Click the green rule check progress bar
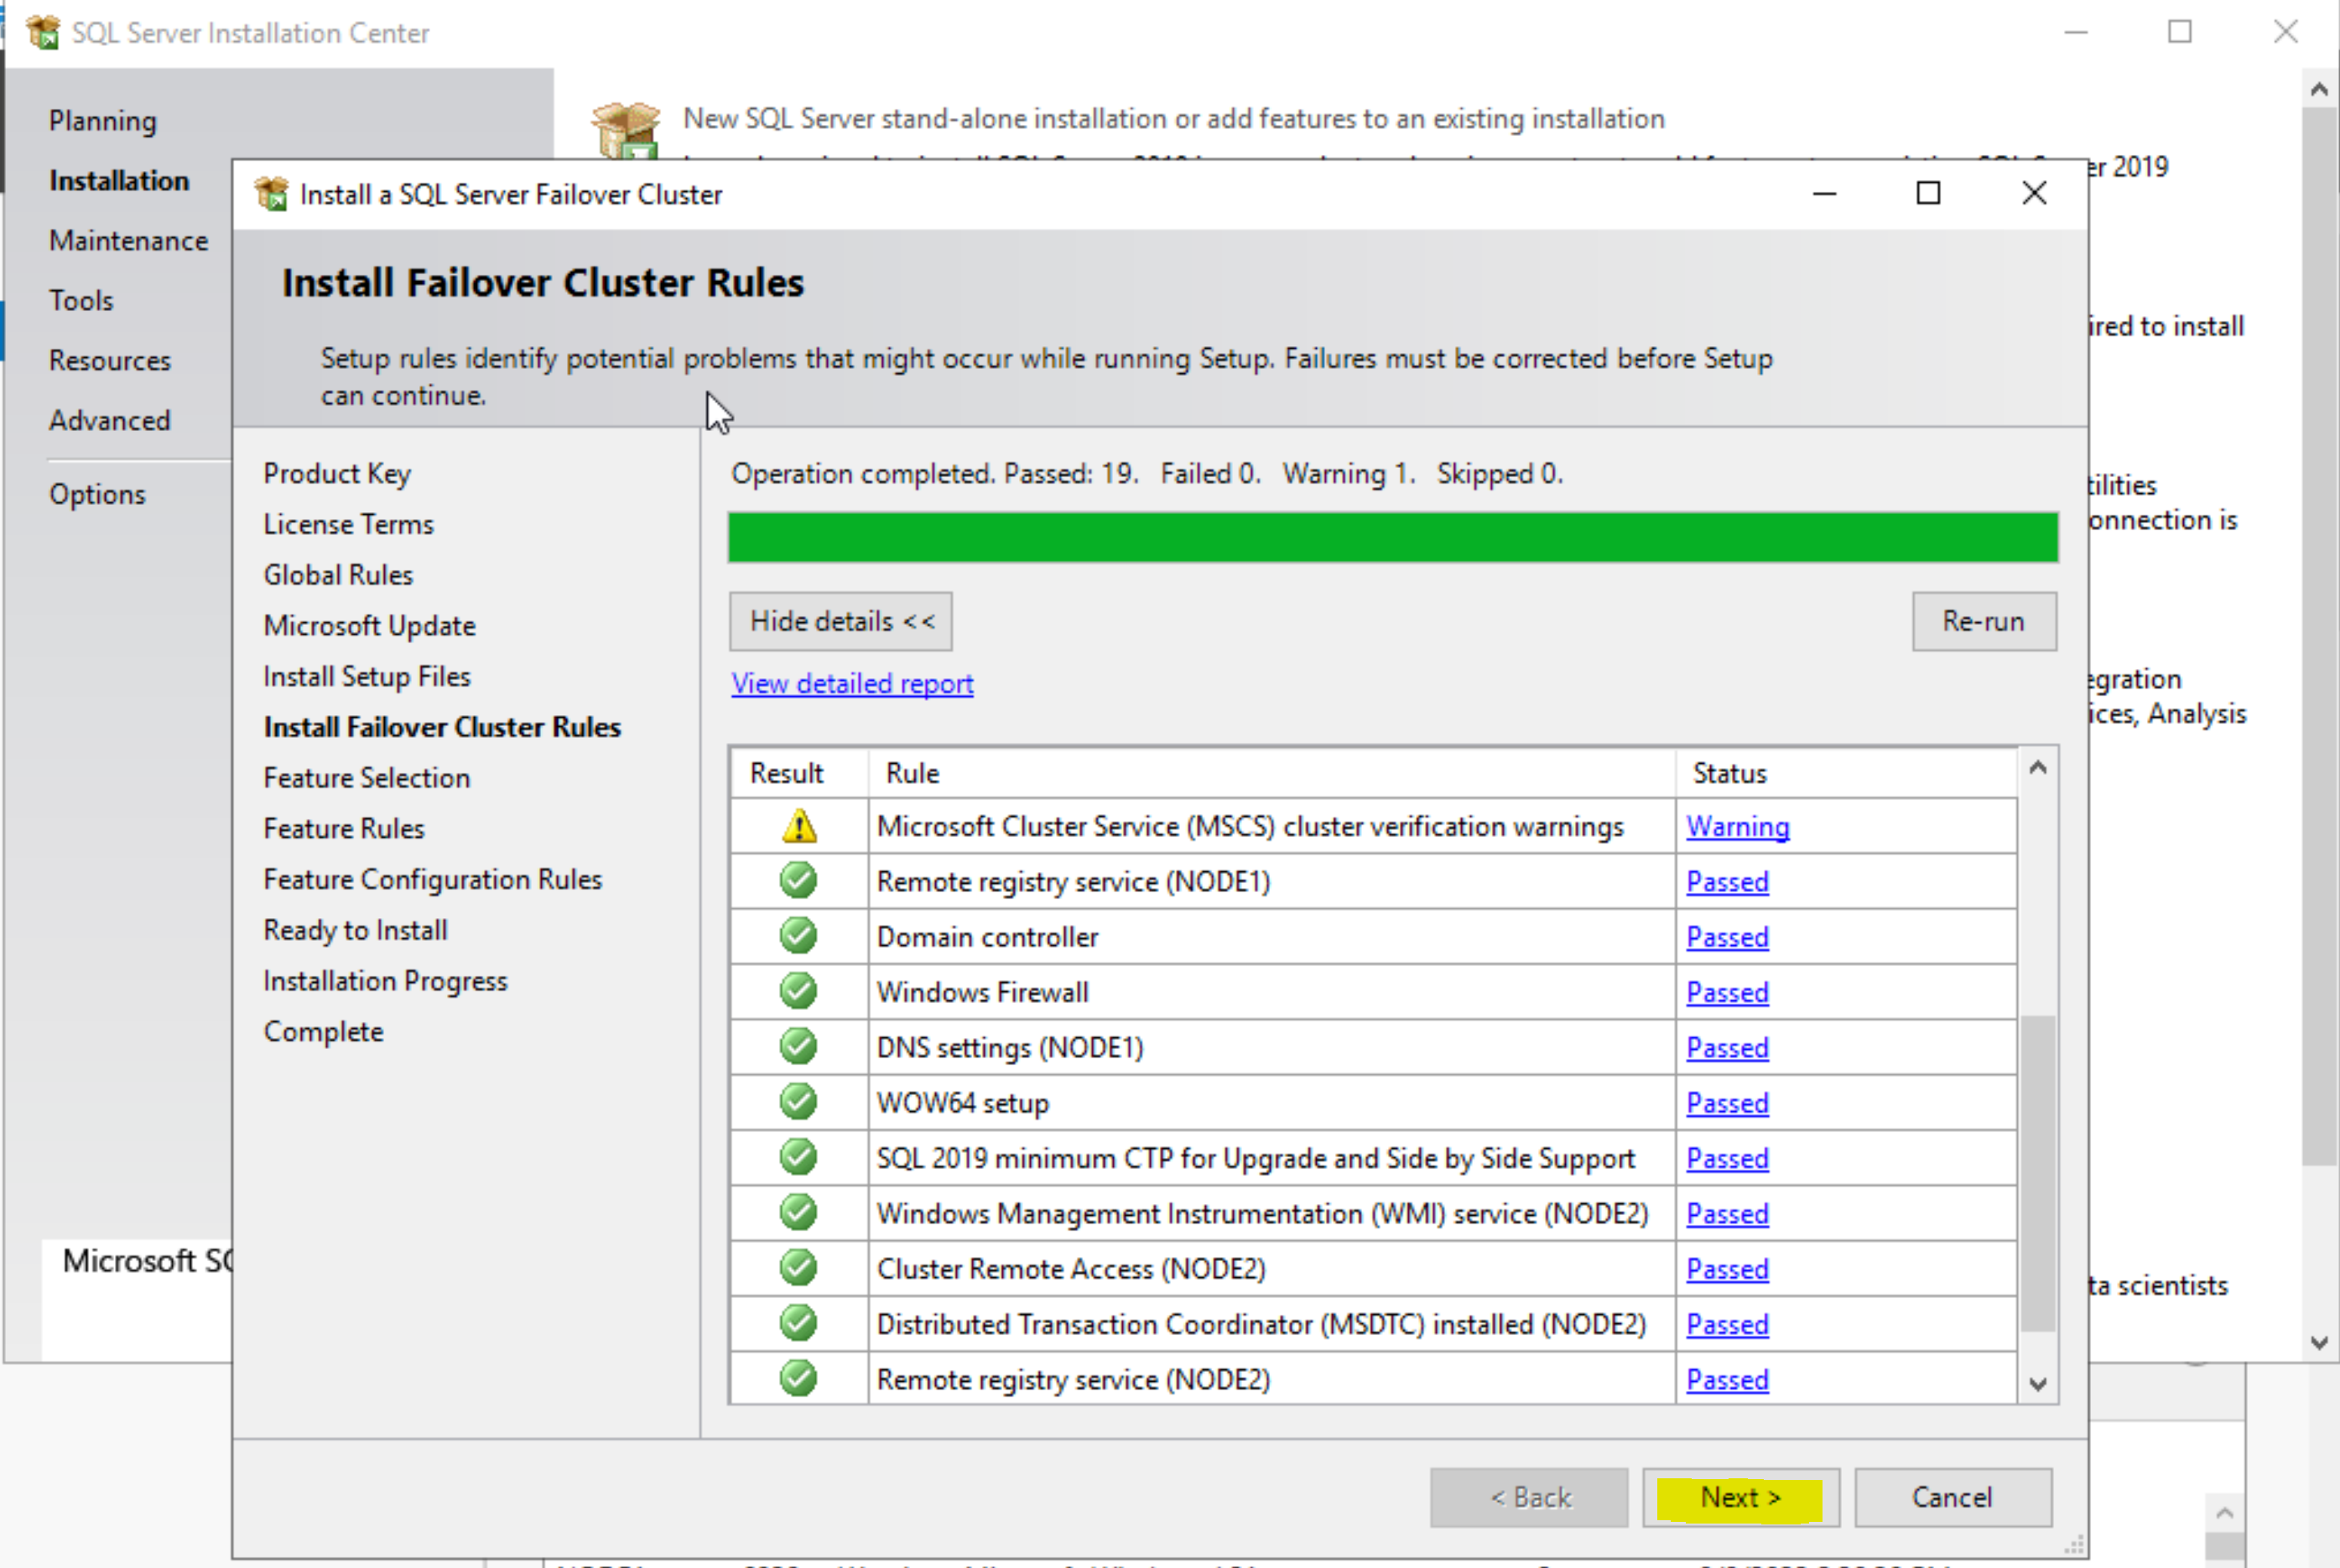2340x1568 pixels. pyautogui.click(x=1393, y=537)
